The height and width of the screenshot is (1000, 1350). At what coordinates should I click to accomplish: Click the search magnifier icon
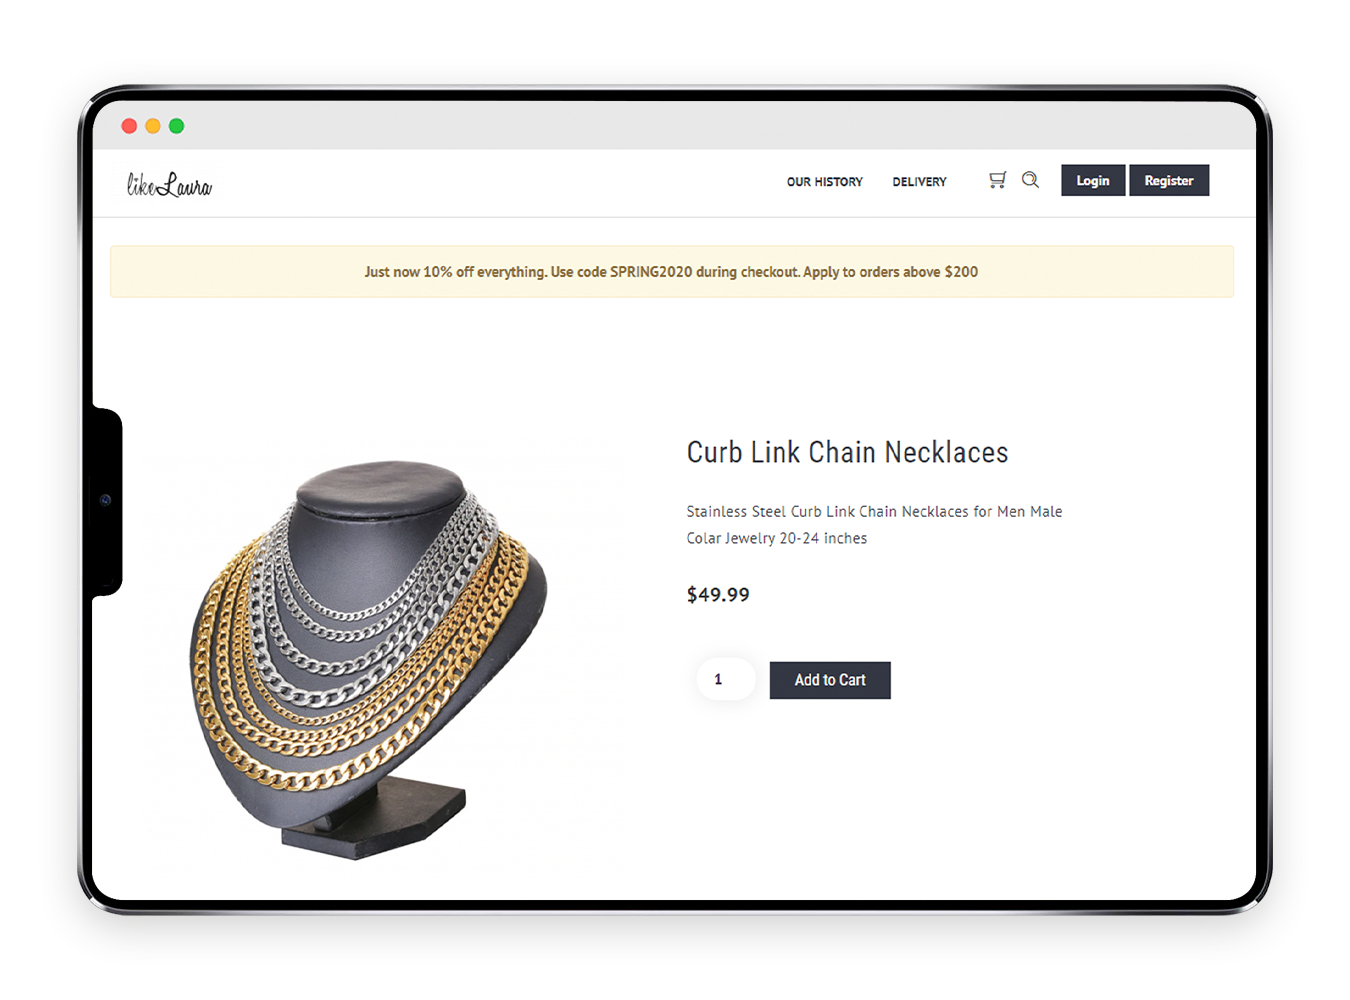1030,180
